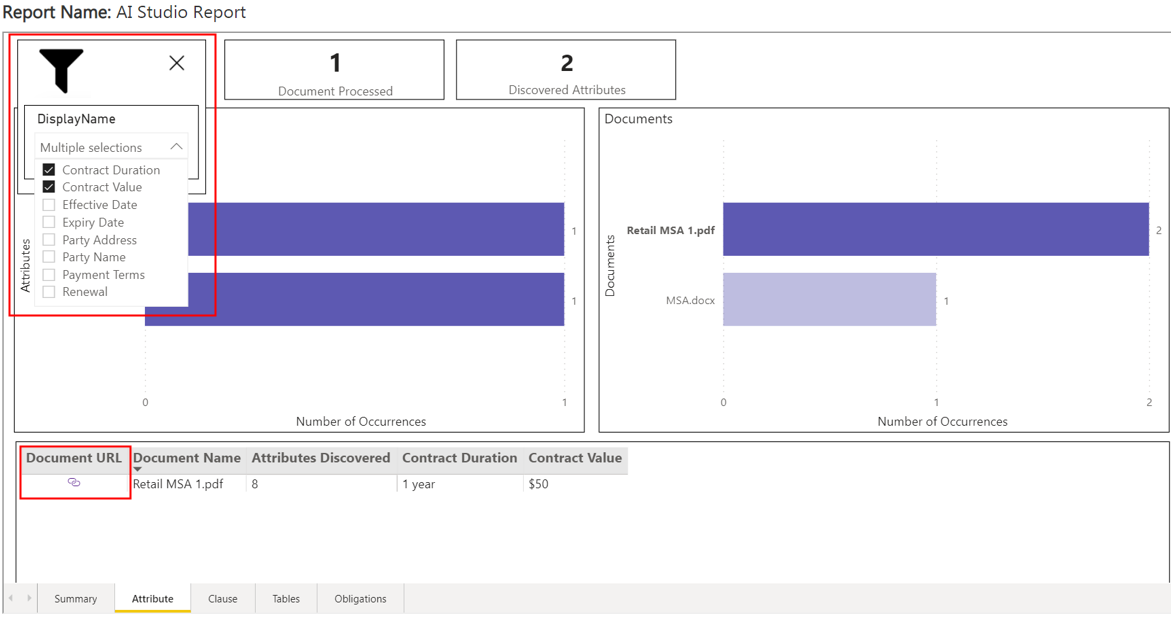The width and height of the screenshot is (1173, 617).
Task: Open the document URL link icon
Action: click(74, 483)
